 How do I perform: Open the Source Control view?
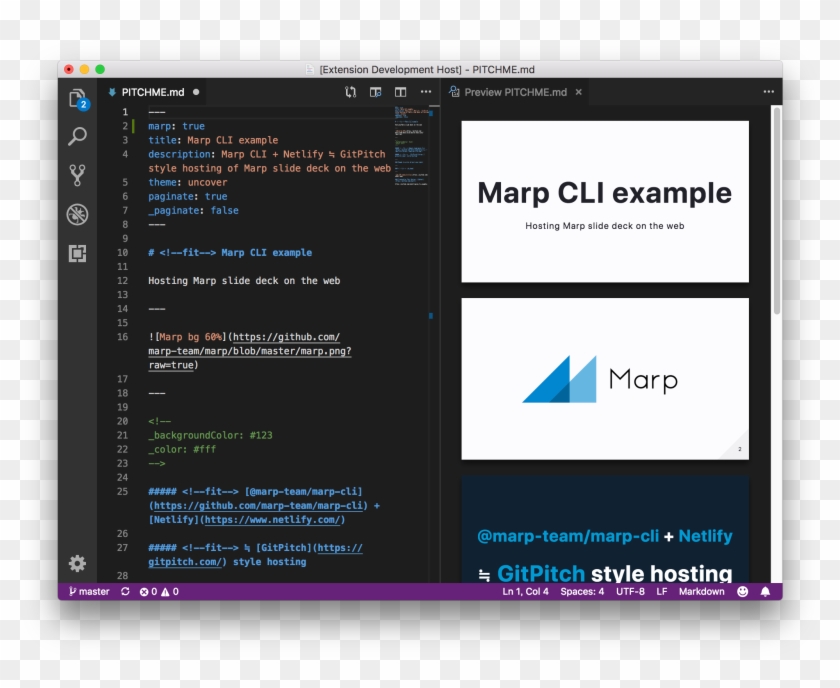click(77, 175)
